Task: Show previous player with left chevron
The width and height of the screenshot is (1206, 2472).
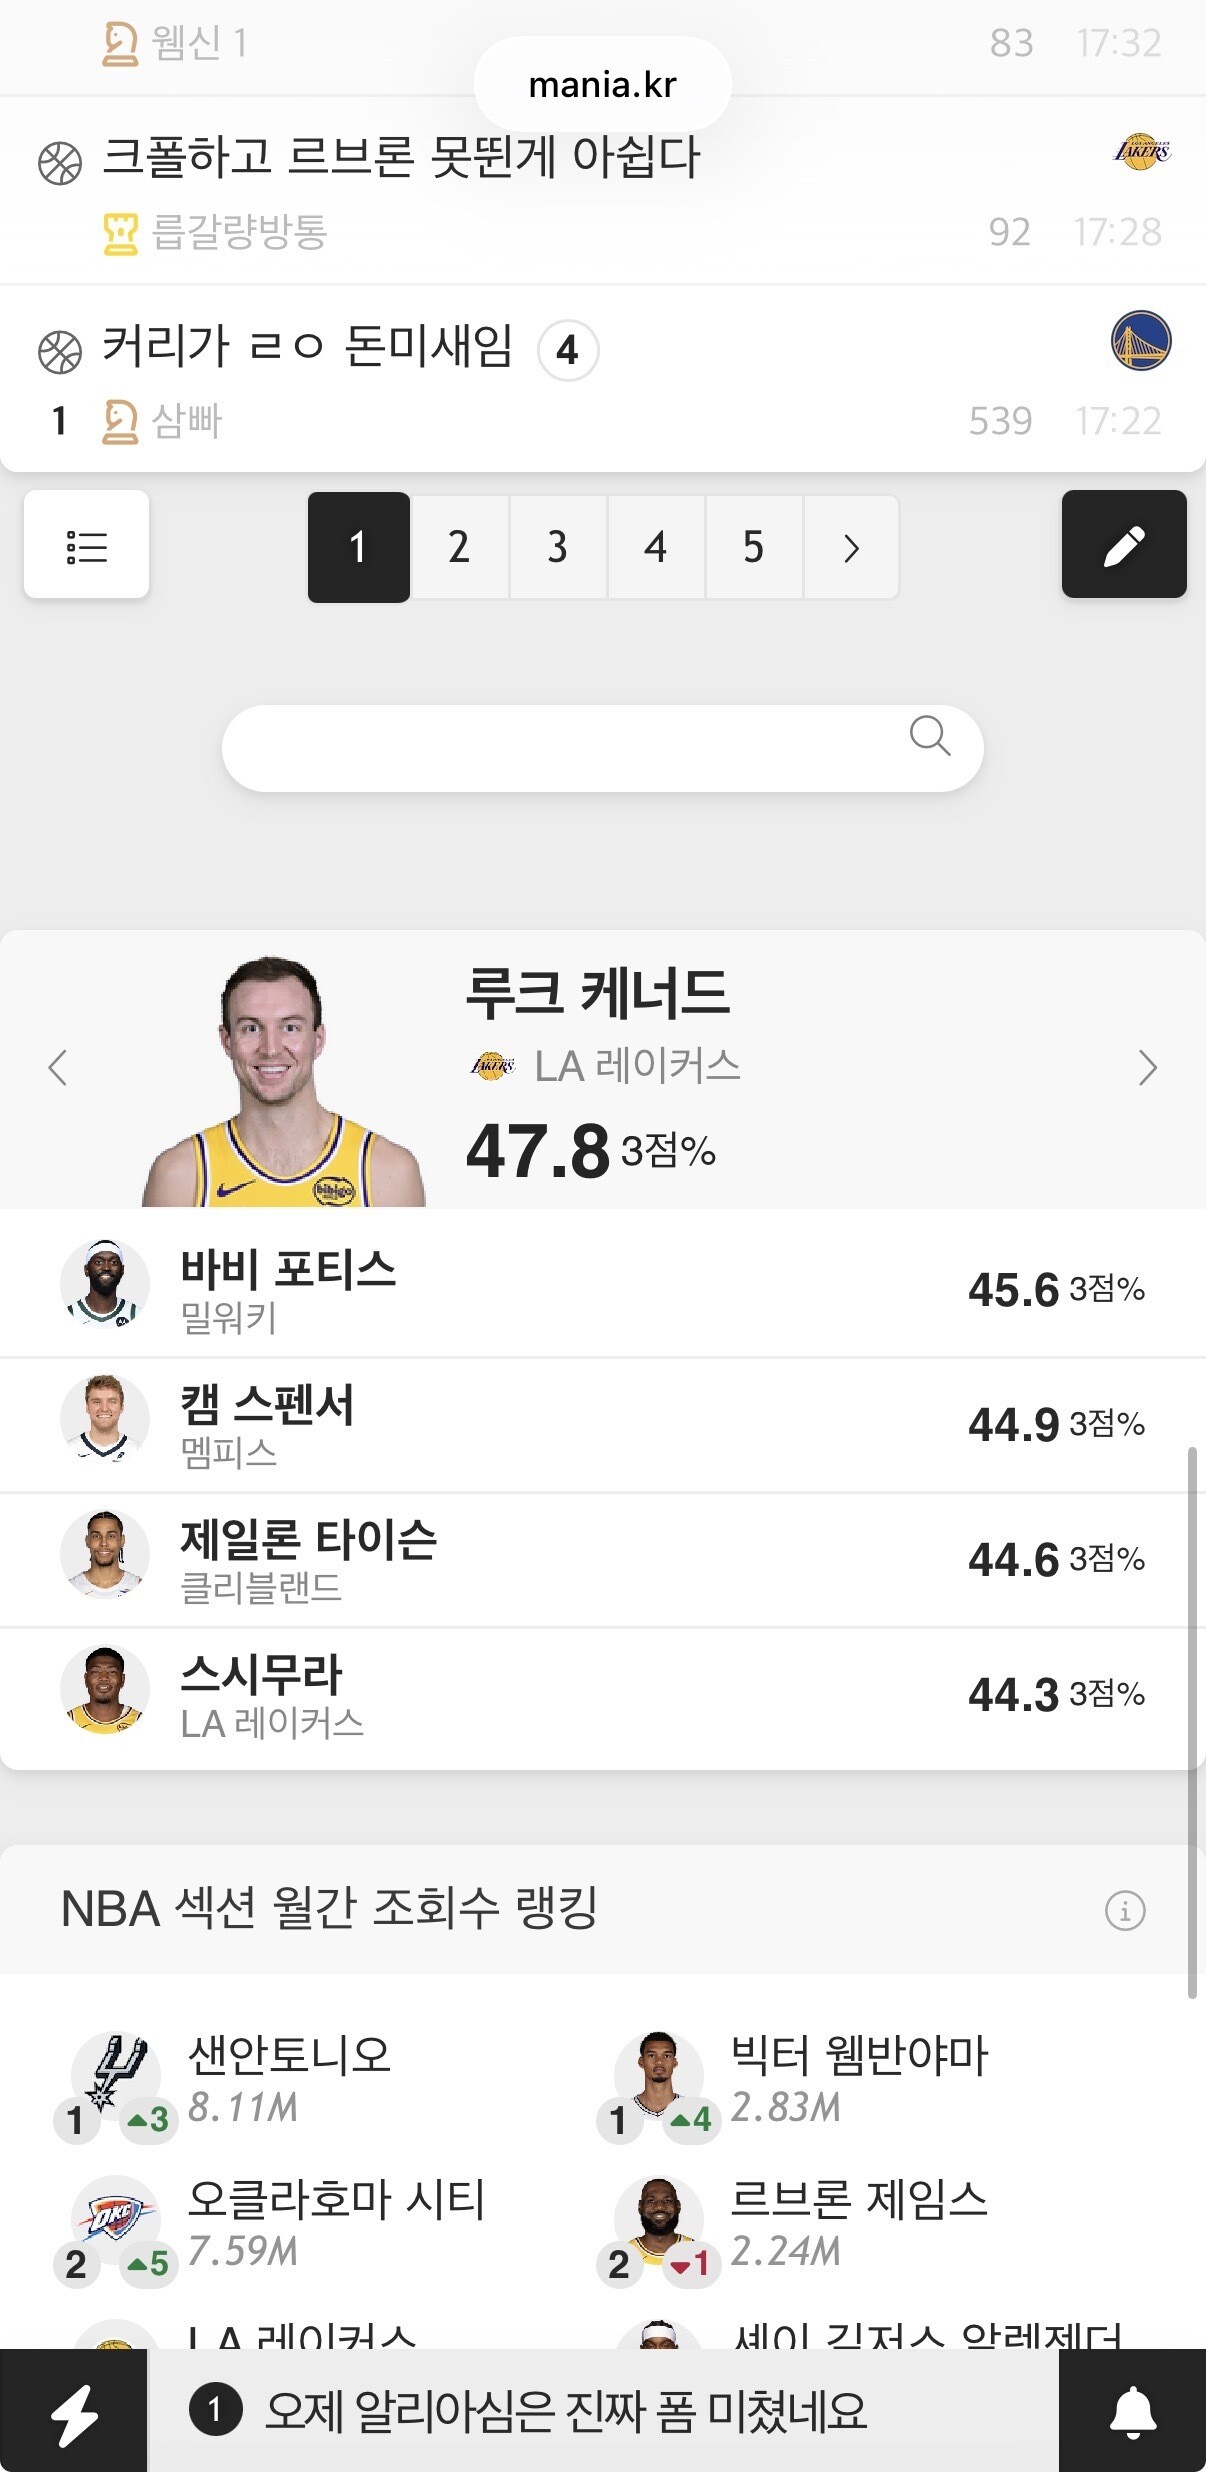Action: click(58, 1068)
